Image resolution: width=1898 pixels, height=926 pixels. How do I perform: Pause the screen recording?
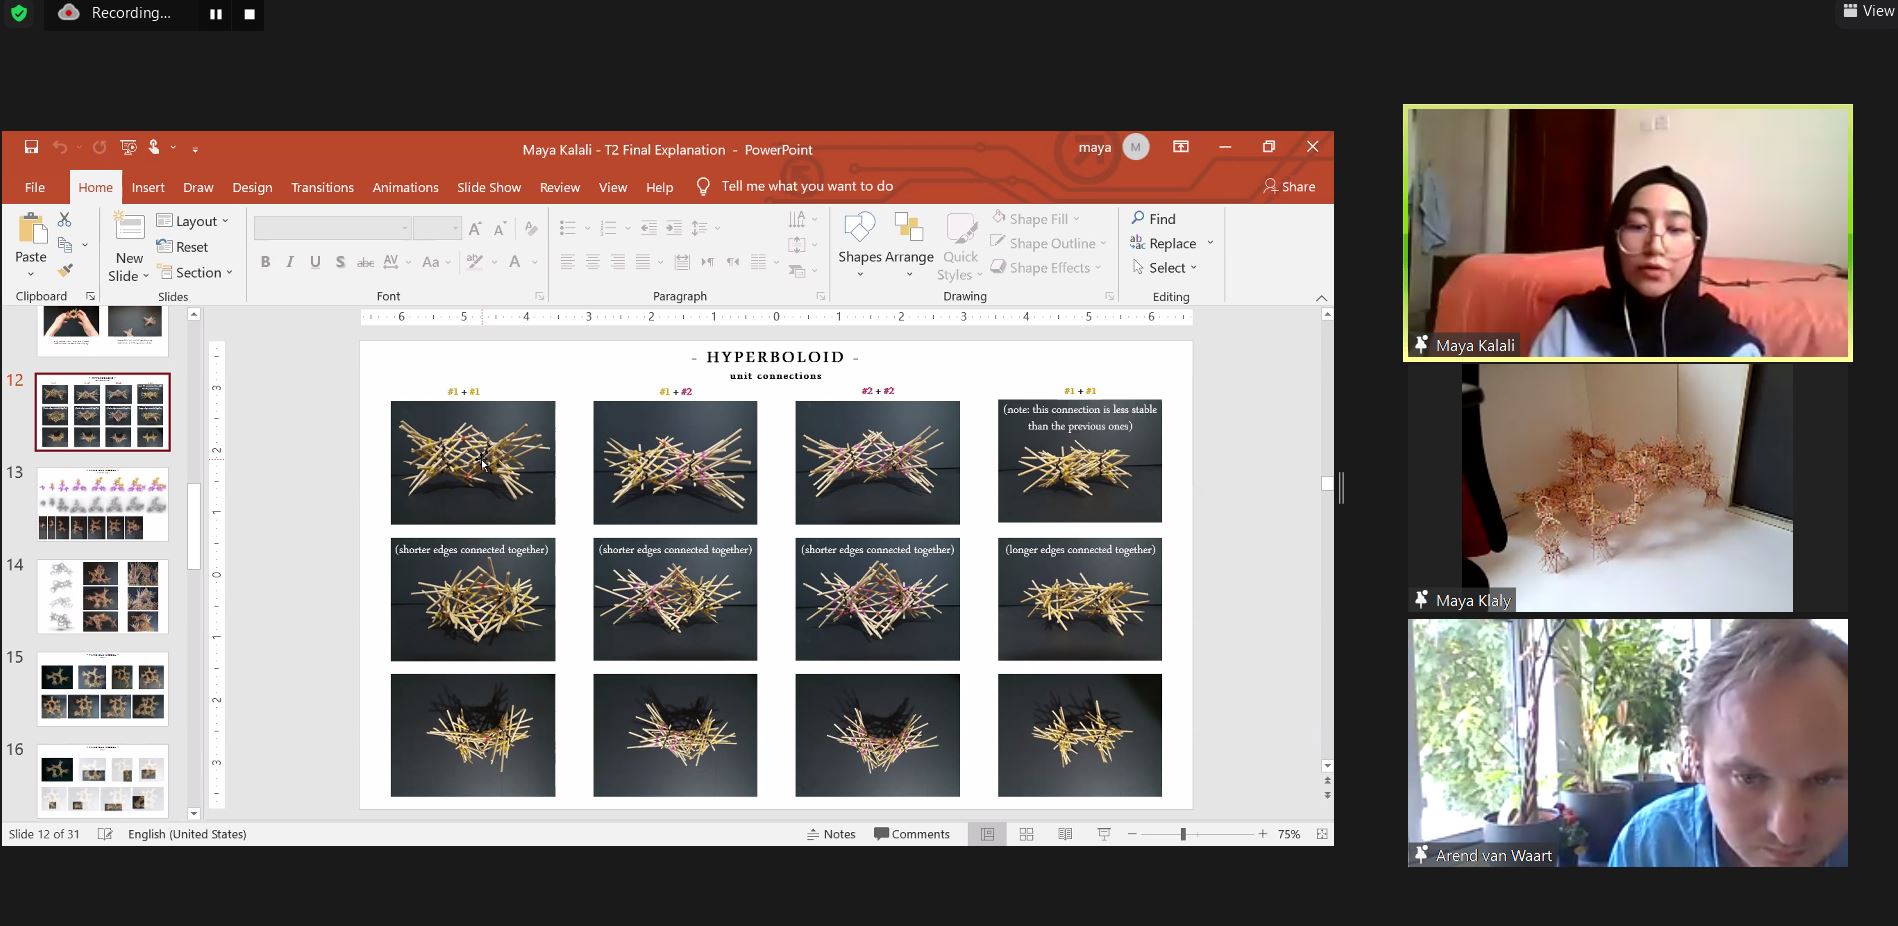(x=215, y=14)
